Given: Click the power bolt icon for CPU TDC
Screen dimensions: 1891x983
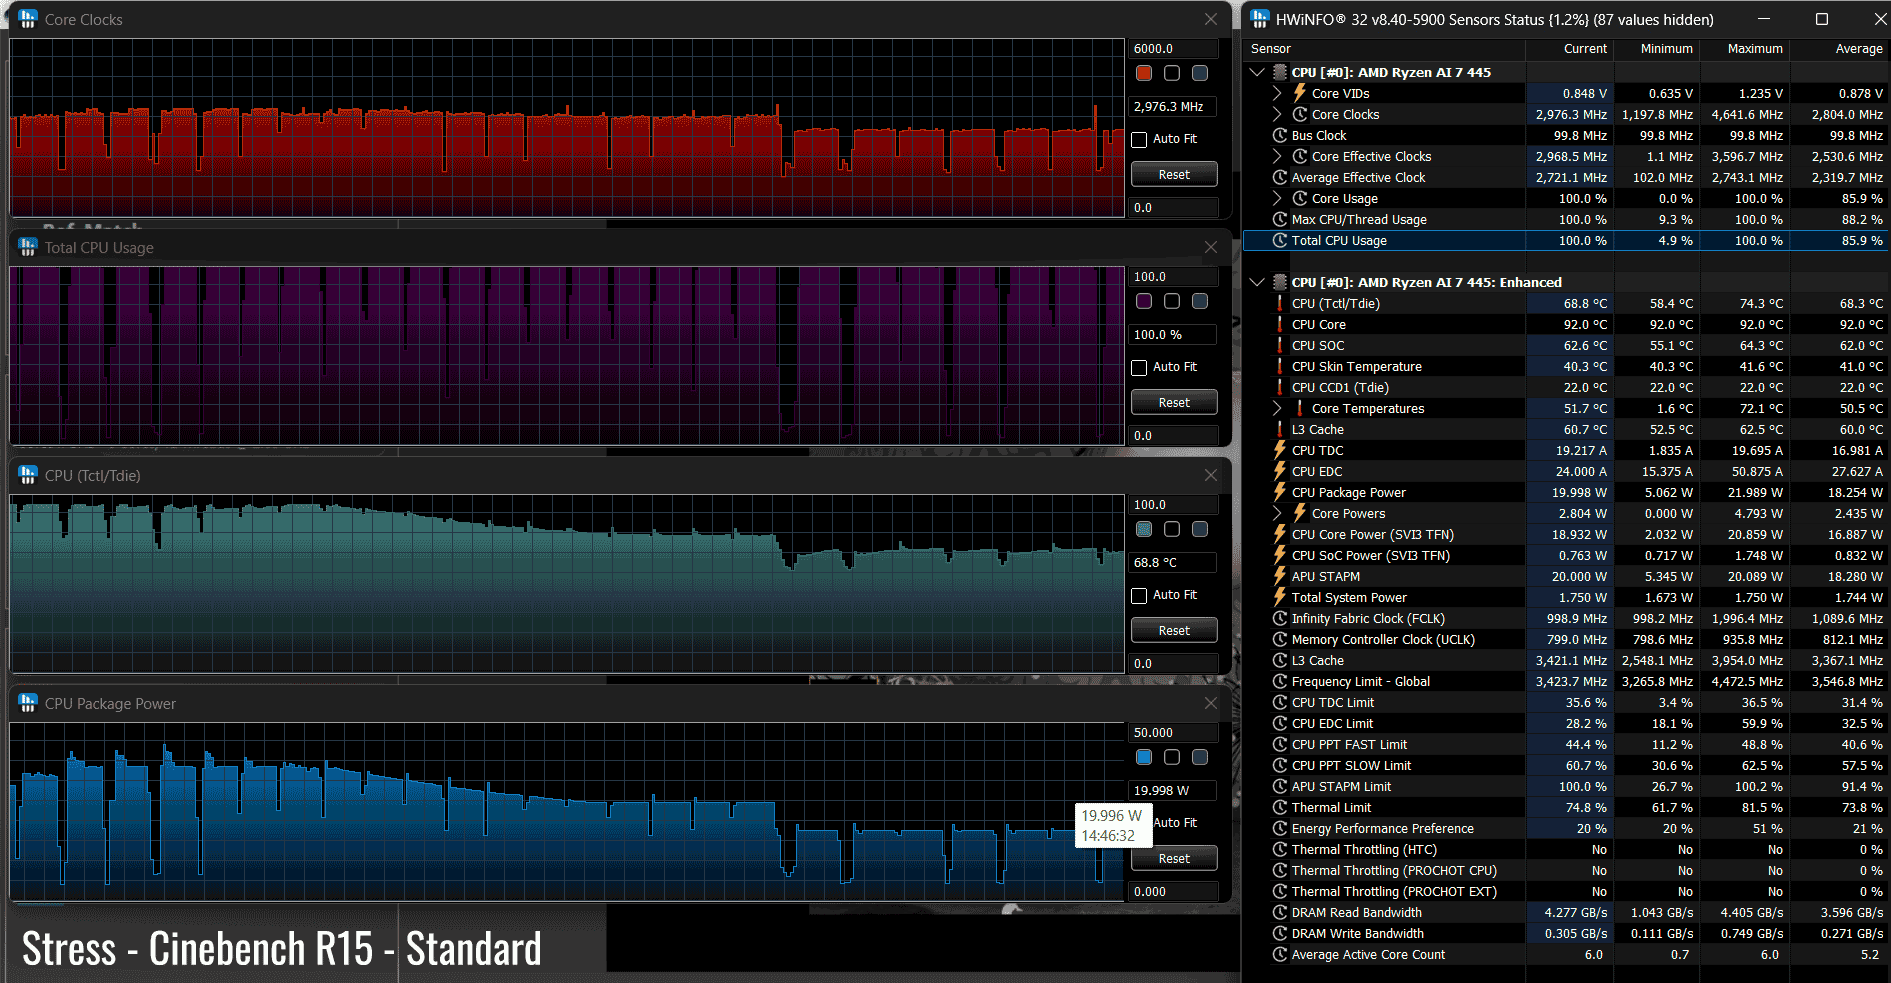Looking at the screenshot, I should [x=1279, y=450].
